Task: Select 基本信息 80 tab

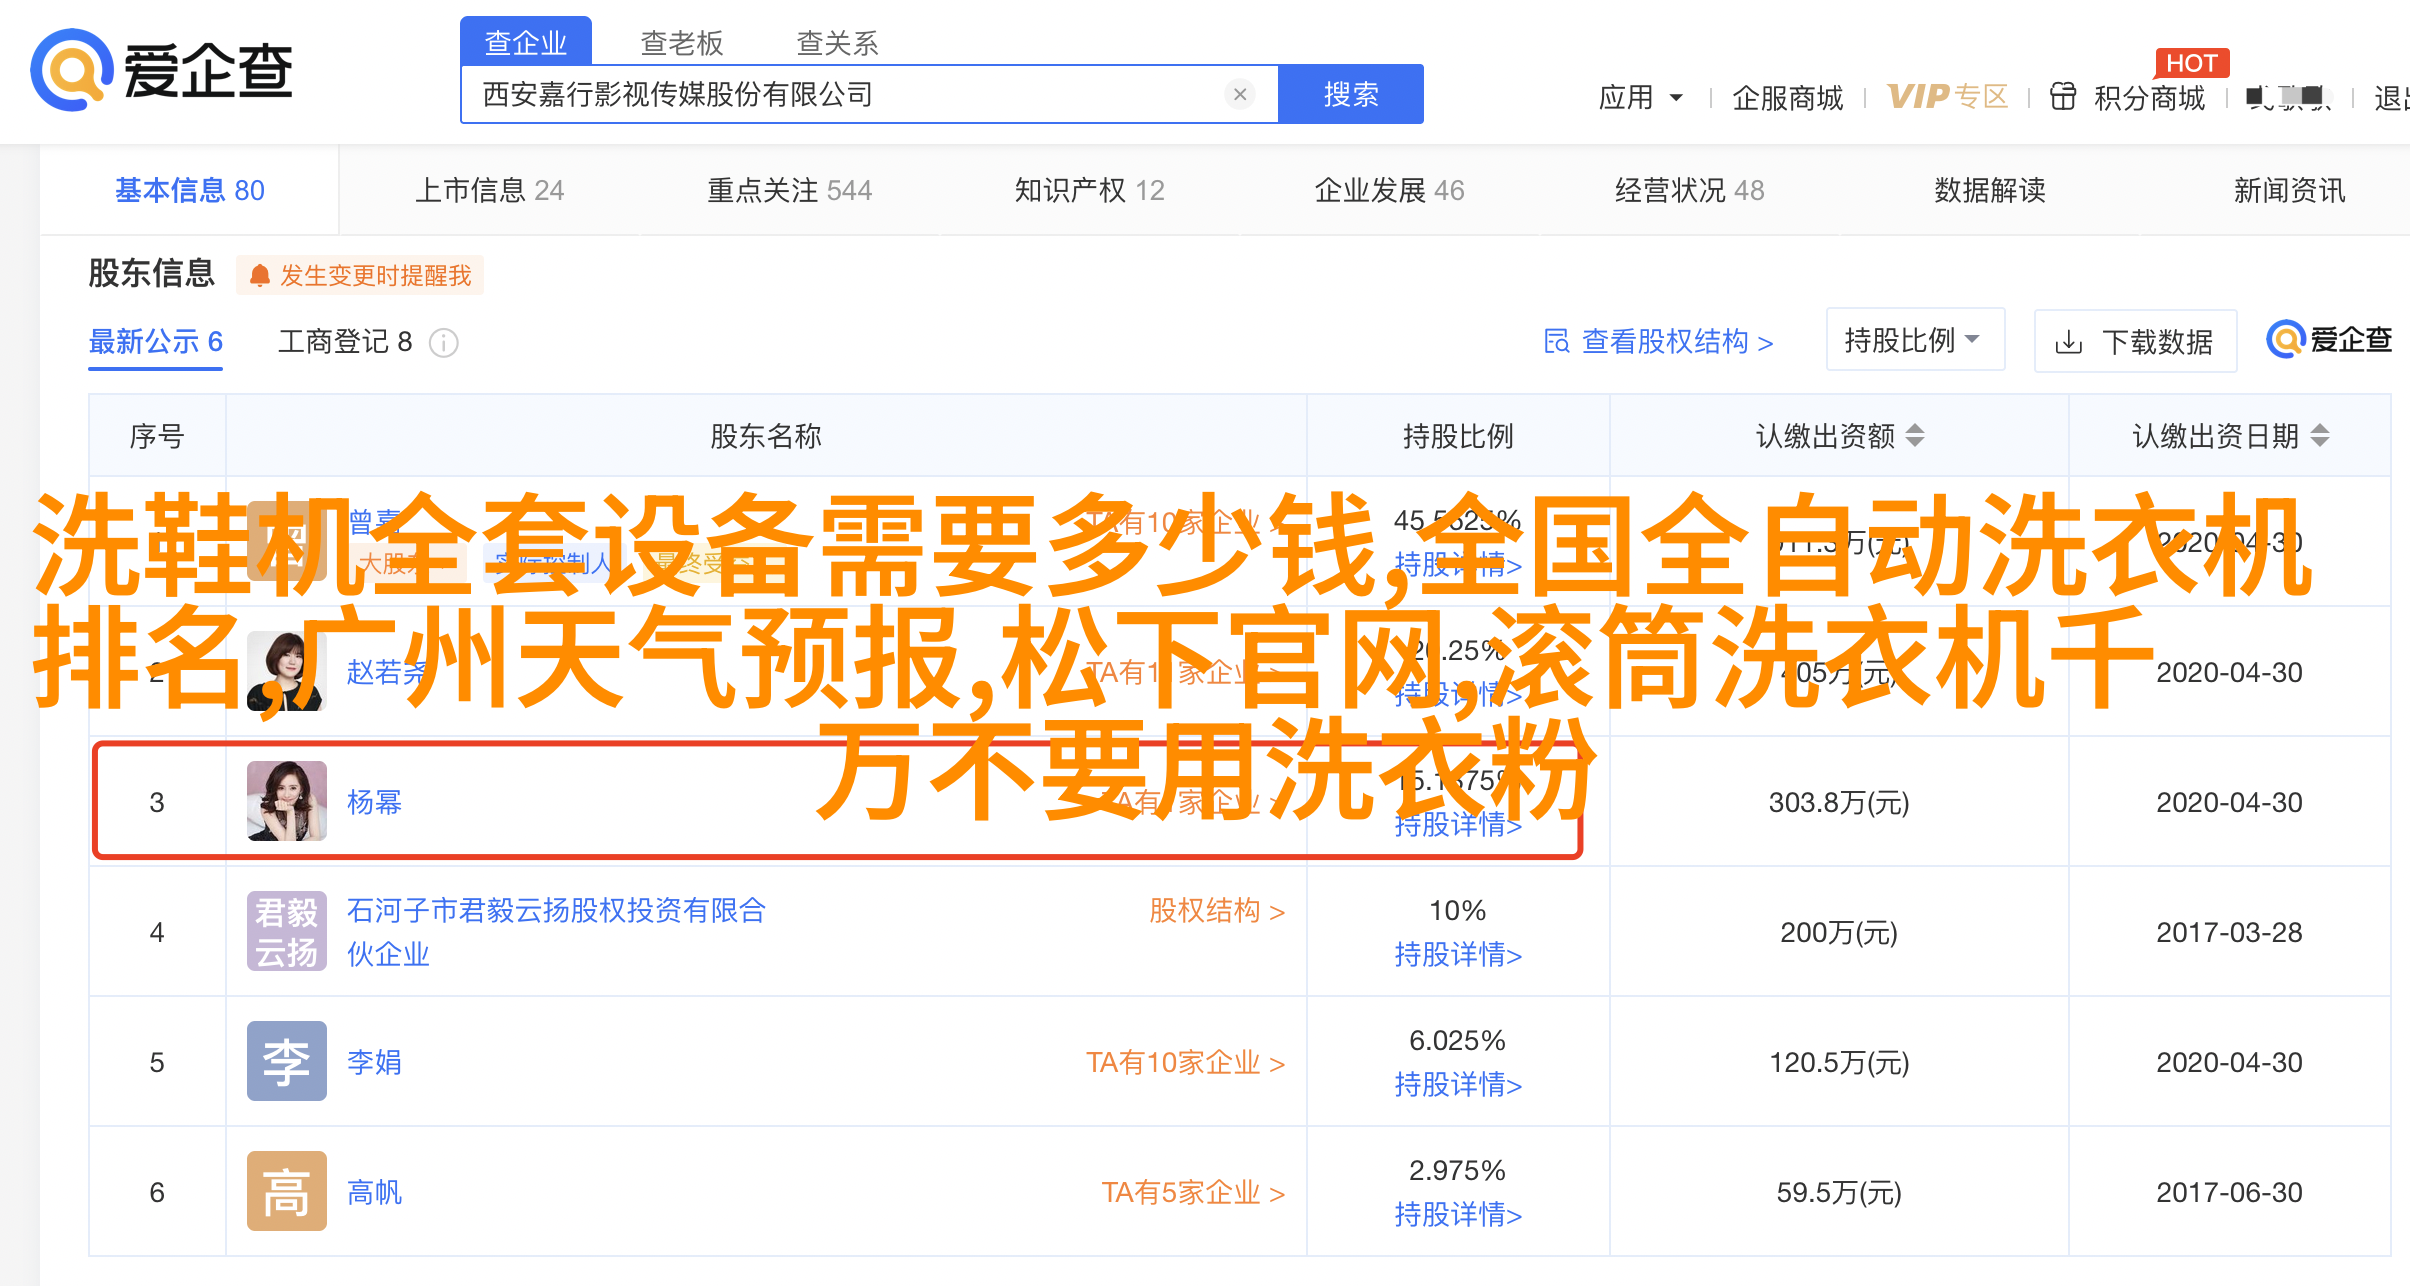Action: 190,190
